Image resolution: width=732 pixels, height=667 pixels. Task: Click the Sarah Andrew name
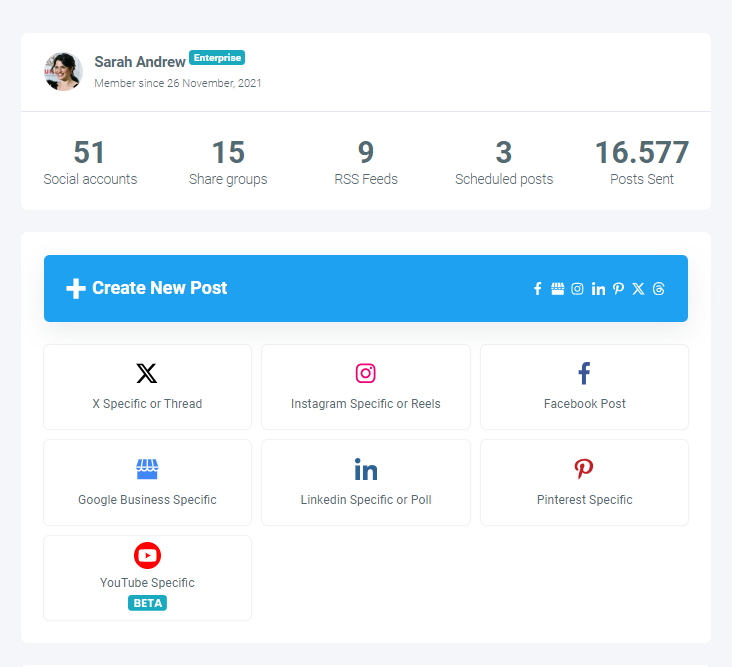[x=140, y=62]
